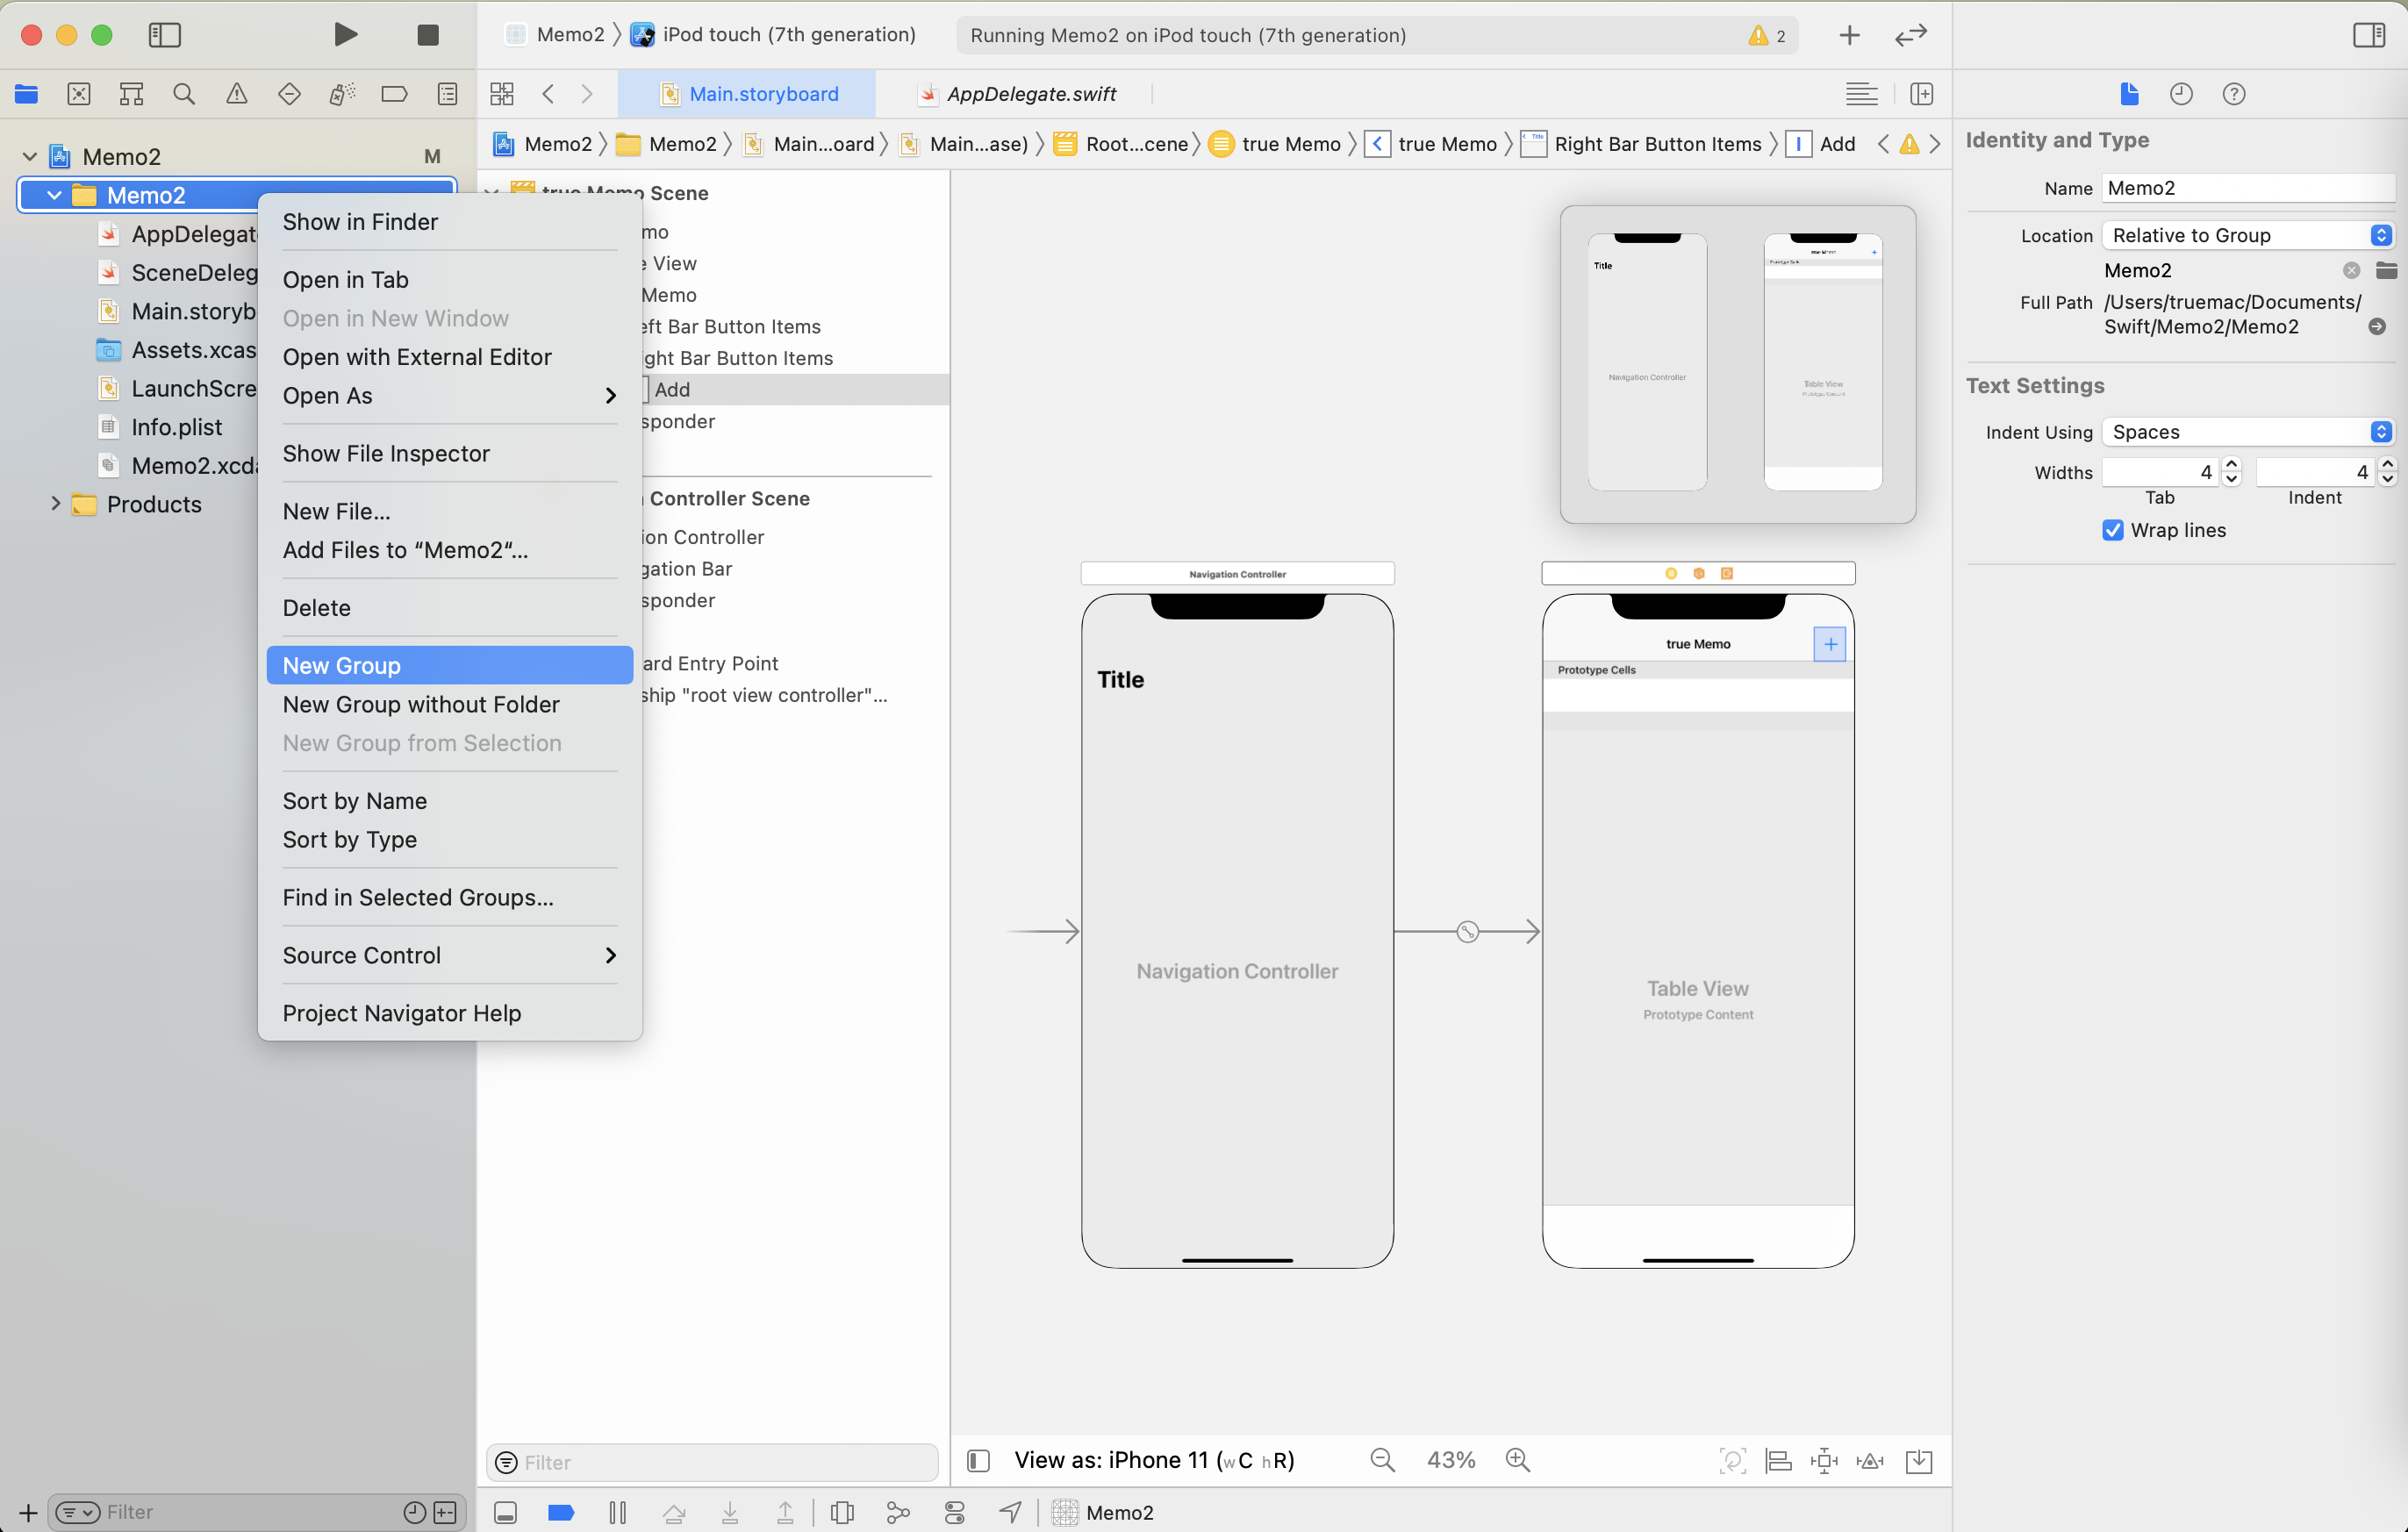2408x1532 pixels.
Task: Click the Add Editor on Right icon
Action: (1921, 94)
